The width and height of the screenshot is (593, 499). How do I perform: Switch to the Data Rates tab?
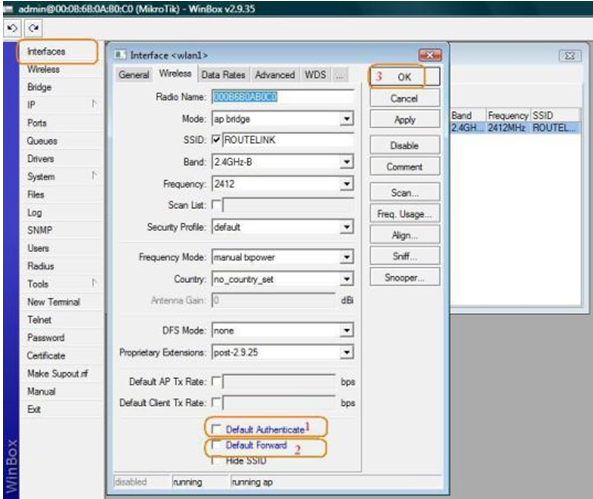[x=223, y=75]
